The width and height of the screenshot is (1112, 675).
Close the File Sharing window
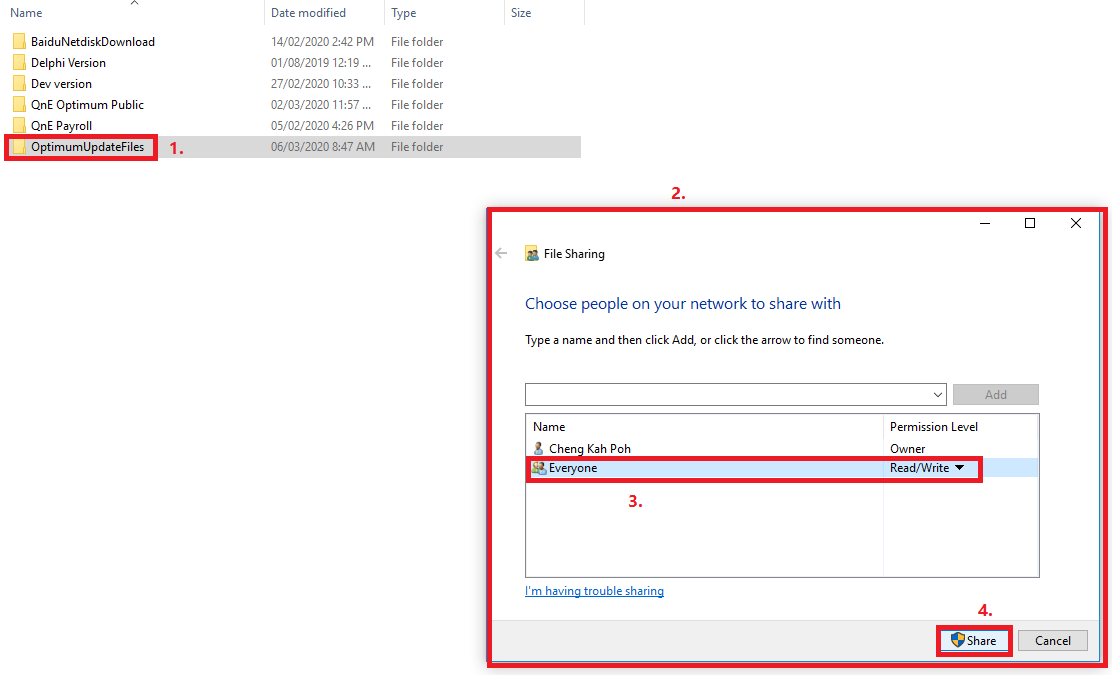1076,223
